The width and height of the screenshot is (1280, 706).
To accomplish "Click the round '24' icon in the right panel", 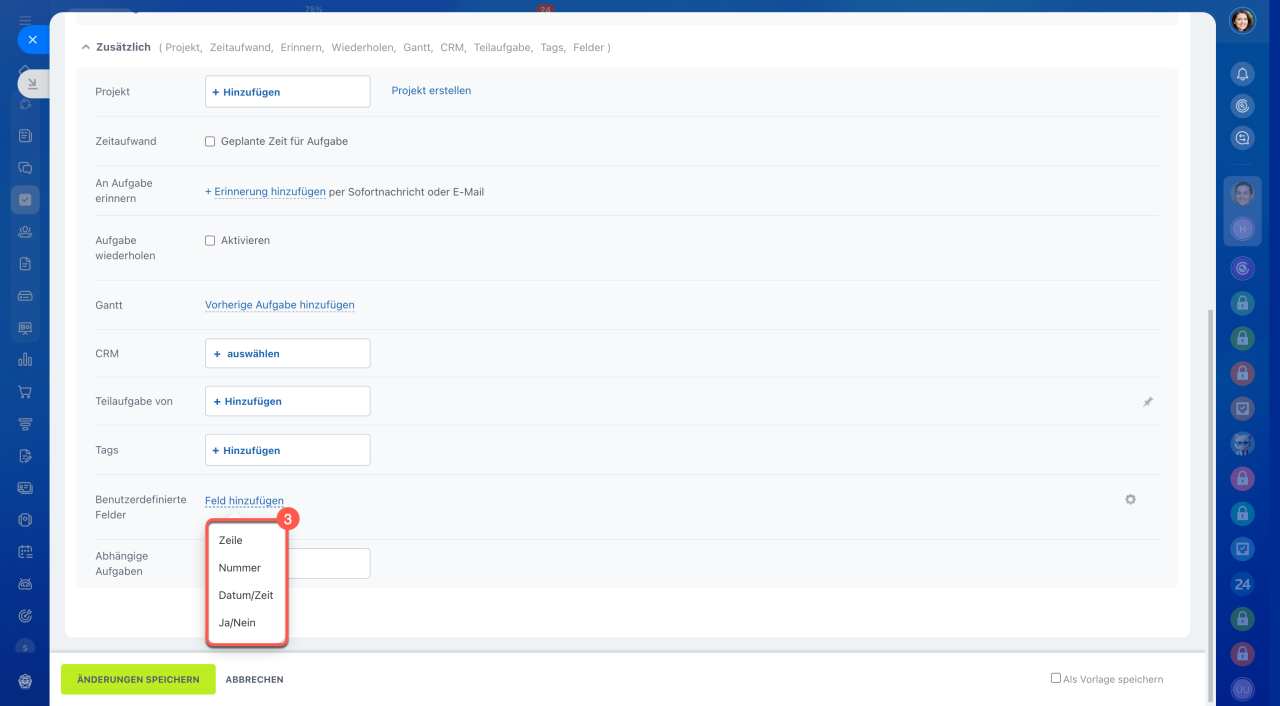I will [x=1242, y=584].
